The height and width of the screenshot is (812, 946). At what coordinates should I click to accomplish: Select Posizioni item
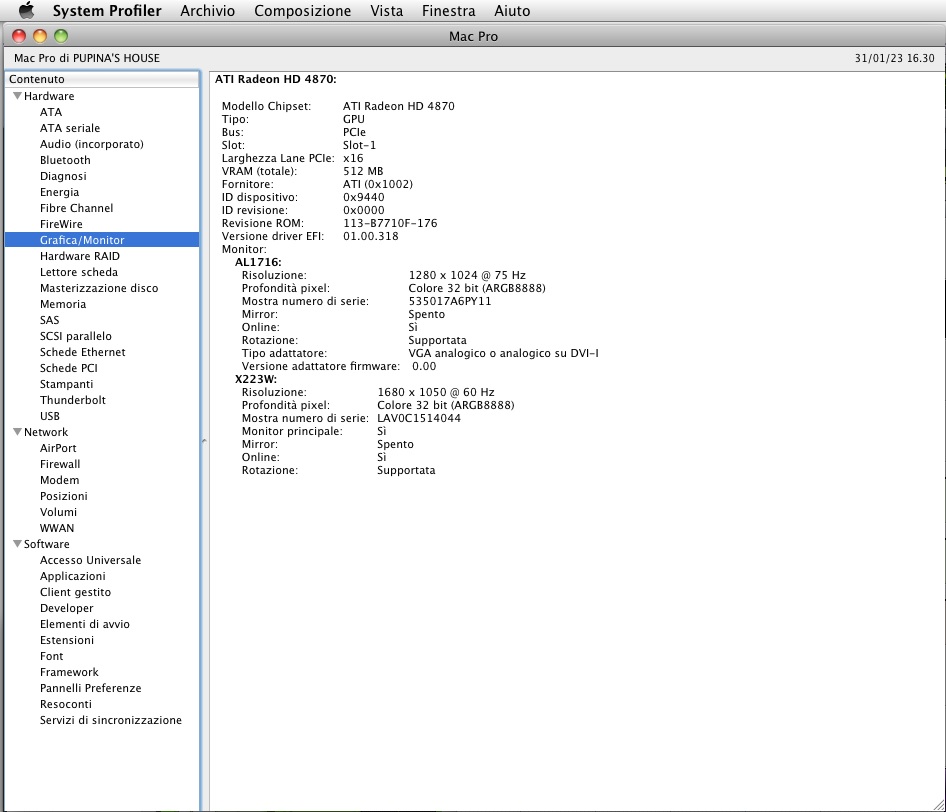click(63, 496)
